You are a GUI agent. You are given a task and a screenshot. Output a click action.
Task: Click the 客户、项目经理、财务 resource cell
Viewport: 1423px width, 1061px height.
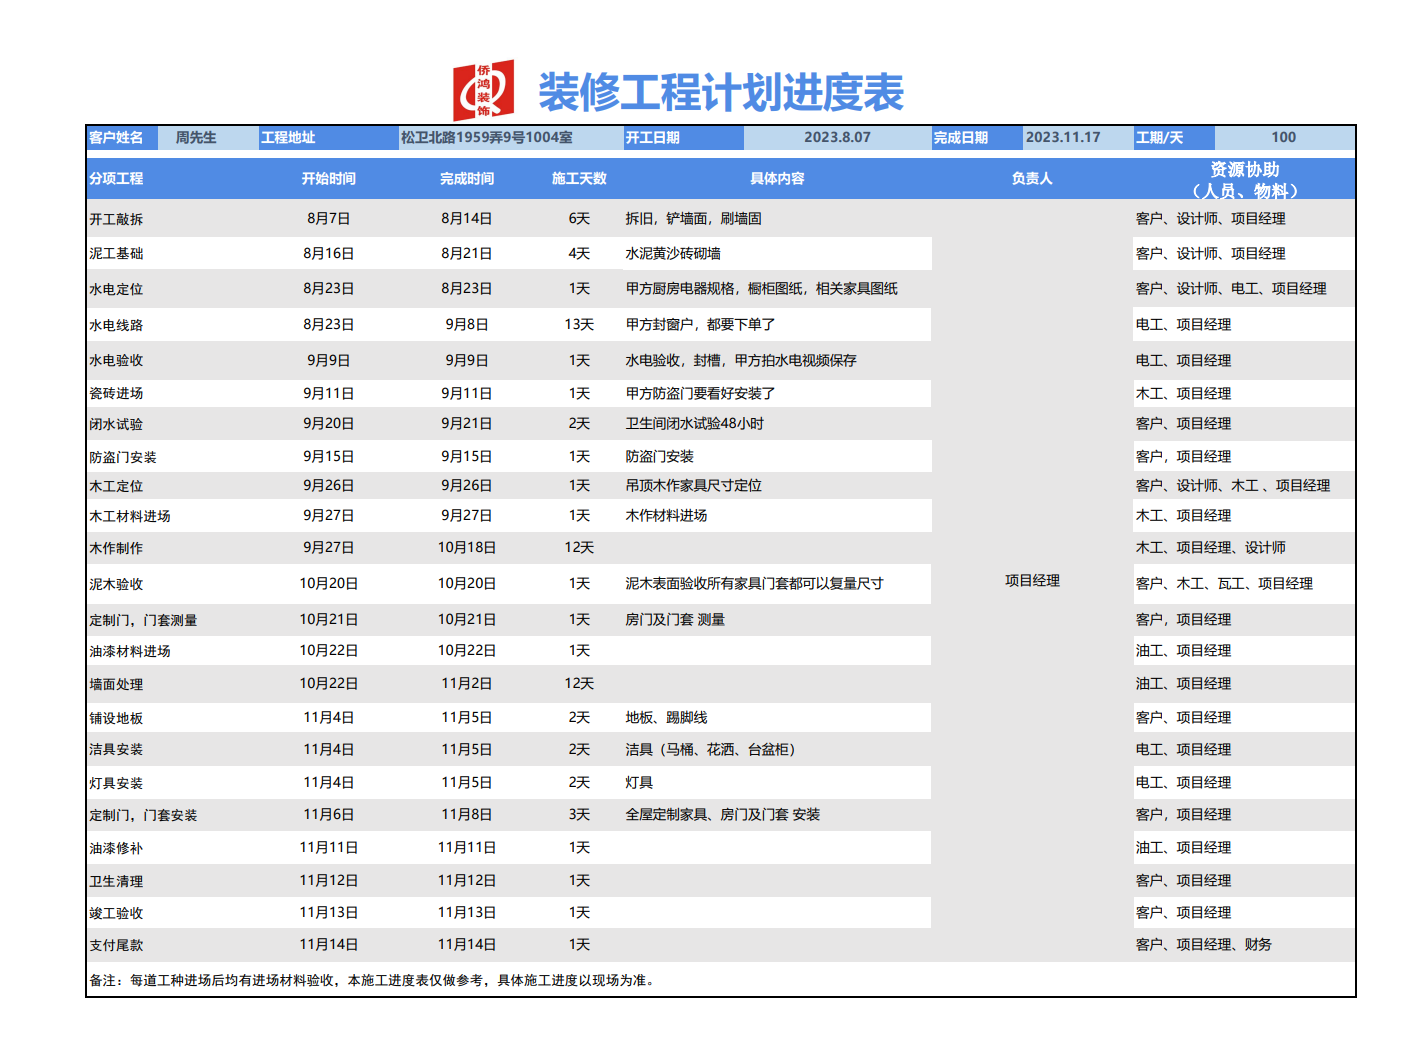tap(1203, 945)
